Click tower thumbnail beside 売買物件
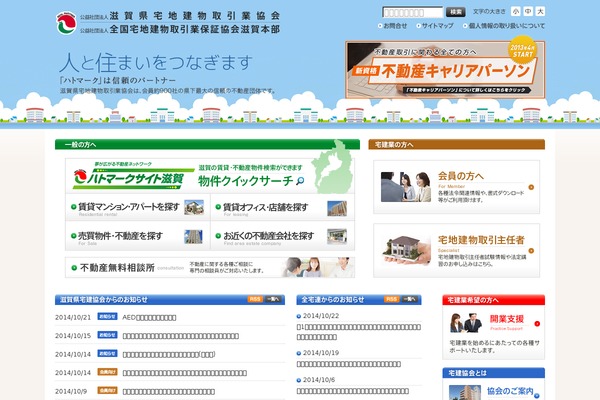Viewport: 600px width, 400px height. click(193, 237)
